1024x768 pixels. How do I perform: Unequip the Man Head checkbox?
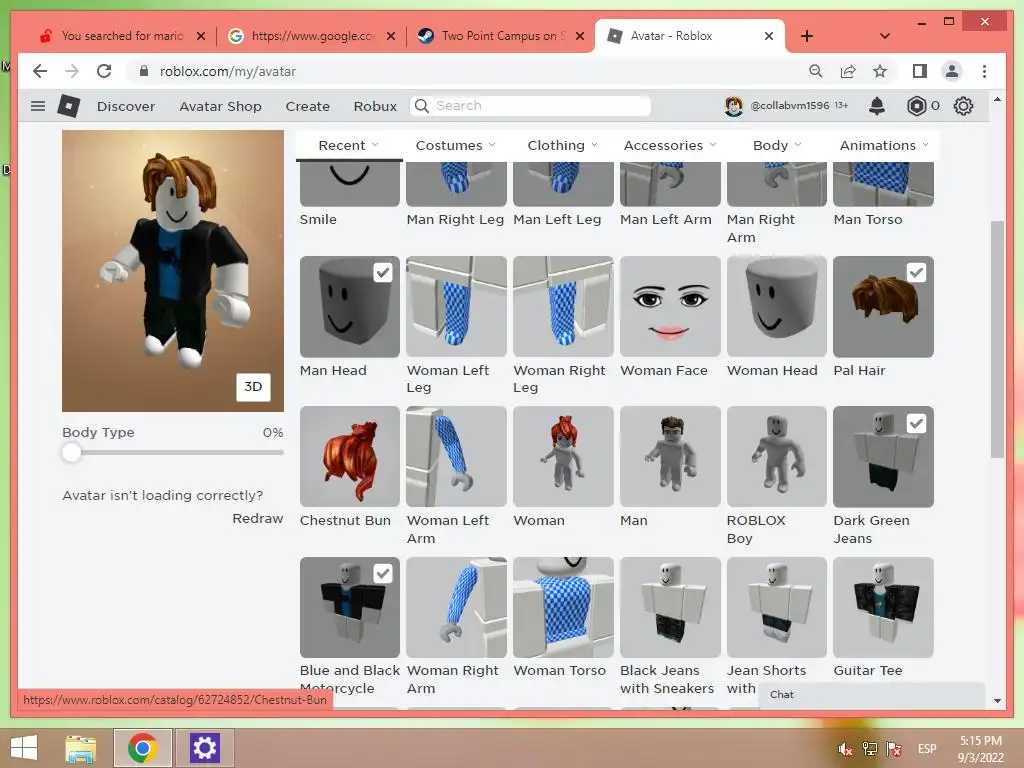[x=383, y=272]
